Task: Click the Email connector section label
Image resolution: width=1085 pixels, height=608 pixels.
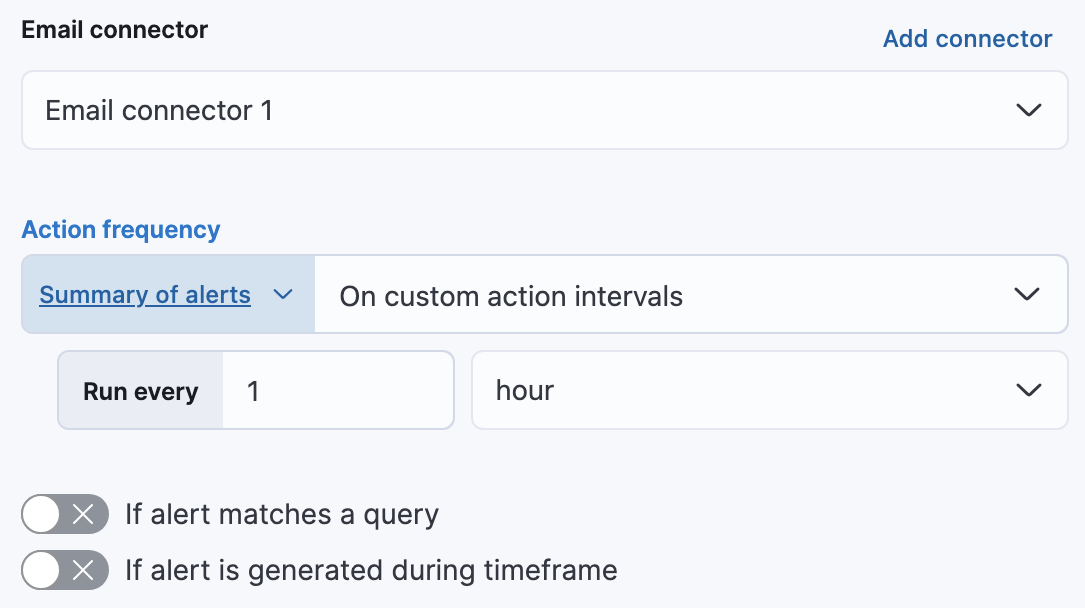Action: pyautogui.click(x=113, y=29)
